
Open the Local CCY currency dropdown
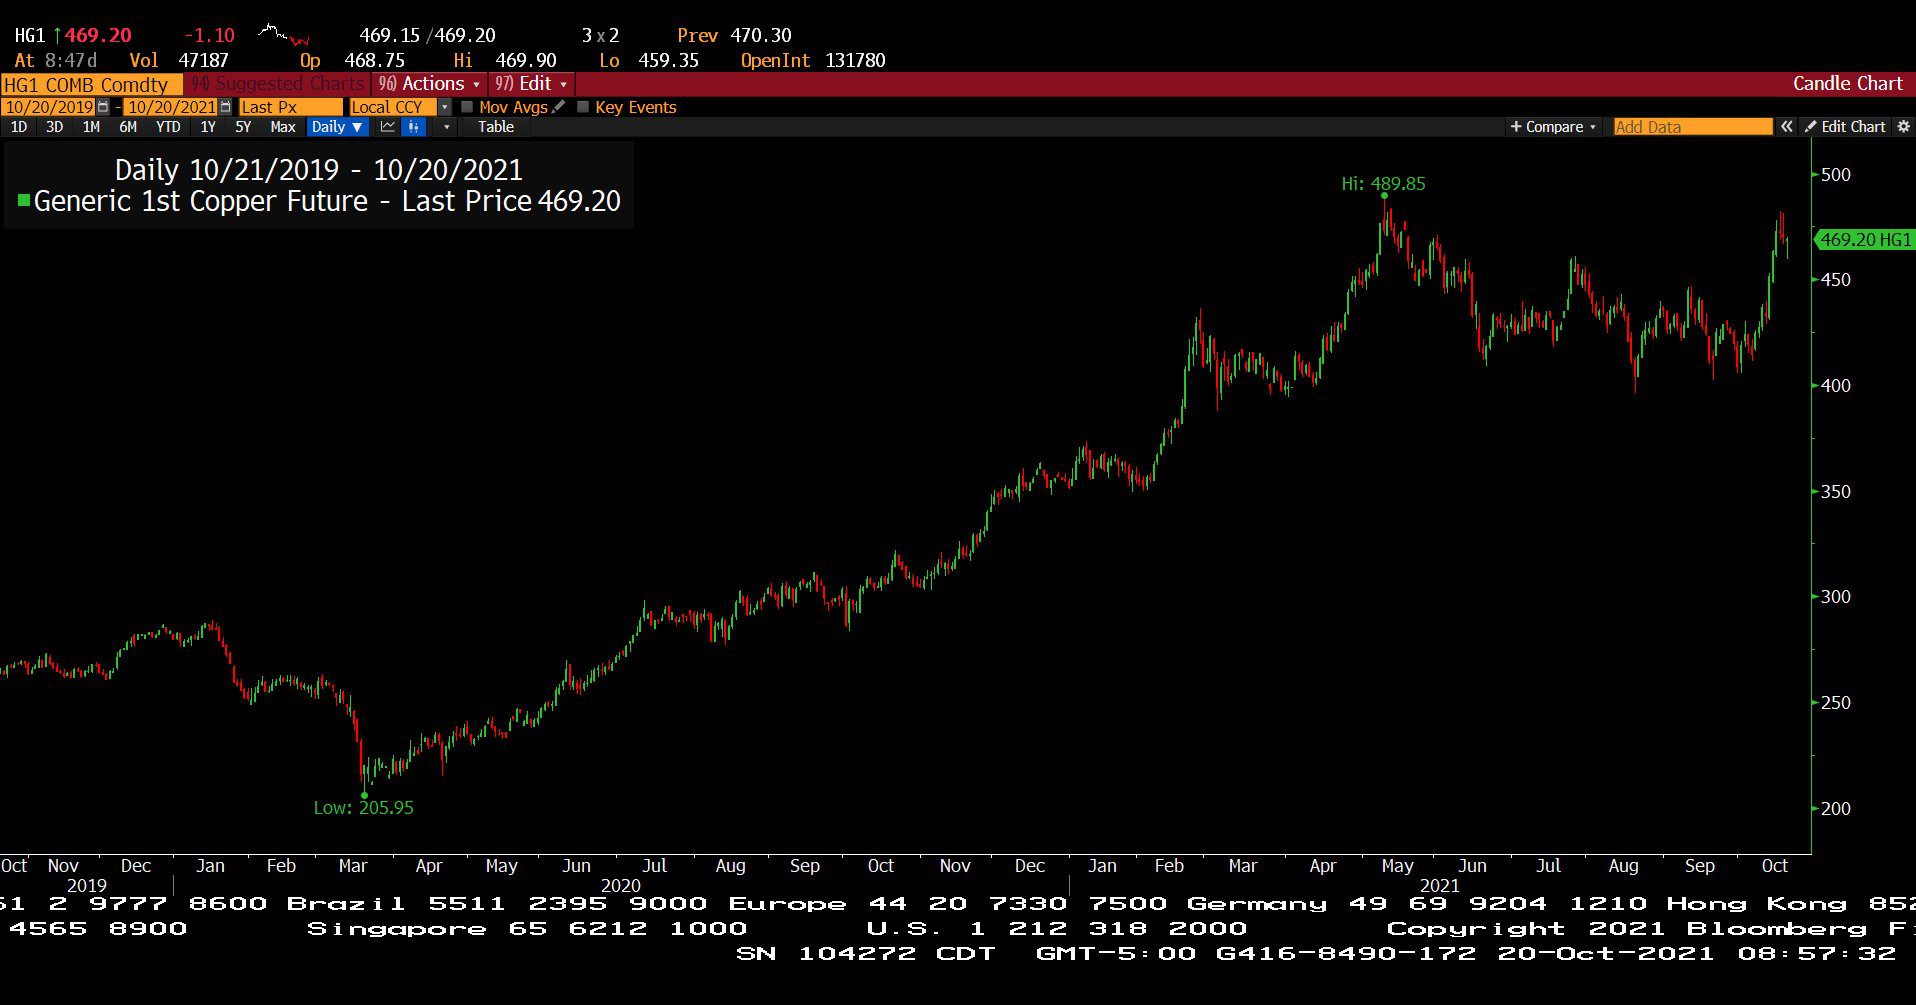445,107
